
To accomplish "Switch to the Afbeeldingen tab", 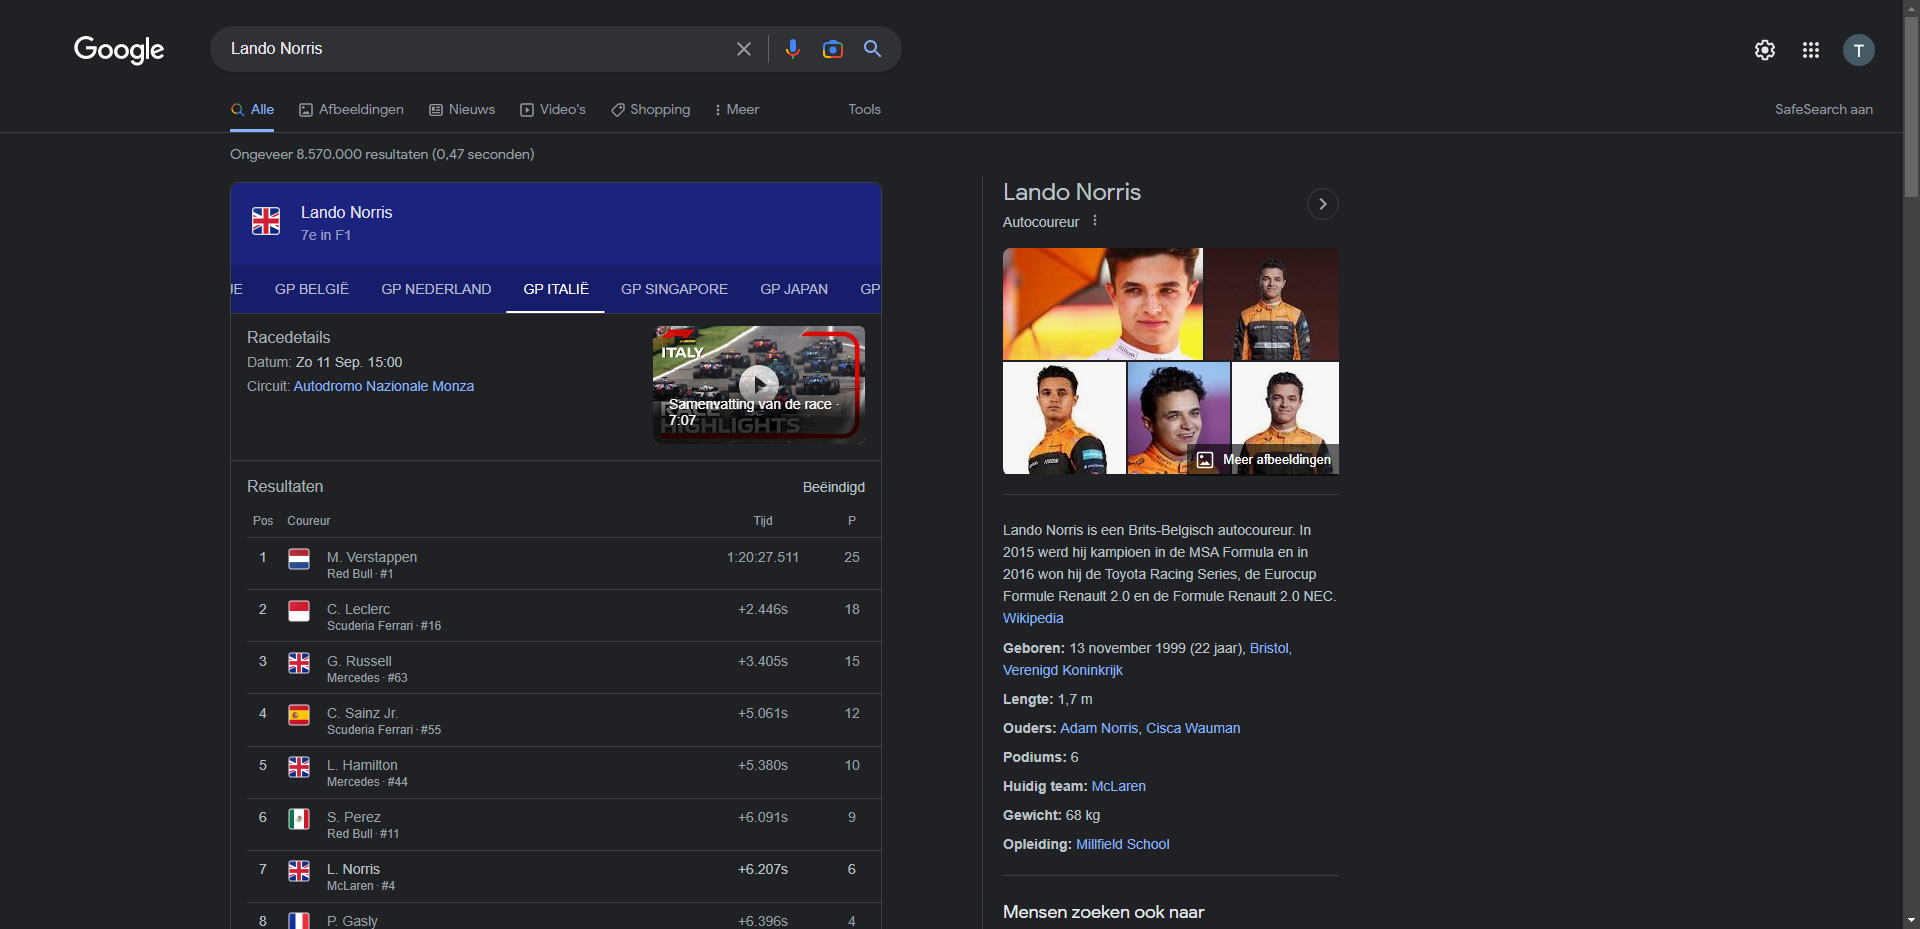I will pyautogui.click(x=351, y=110).
